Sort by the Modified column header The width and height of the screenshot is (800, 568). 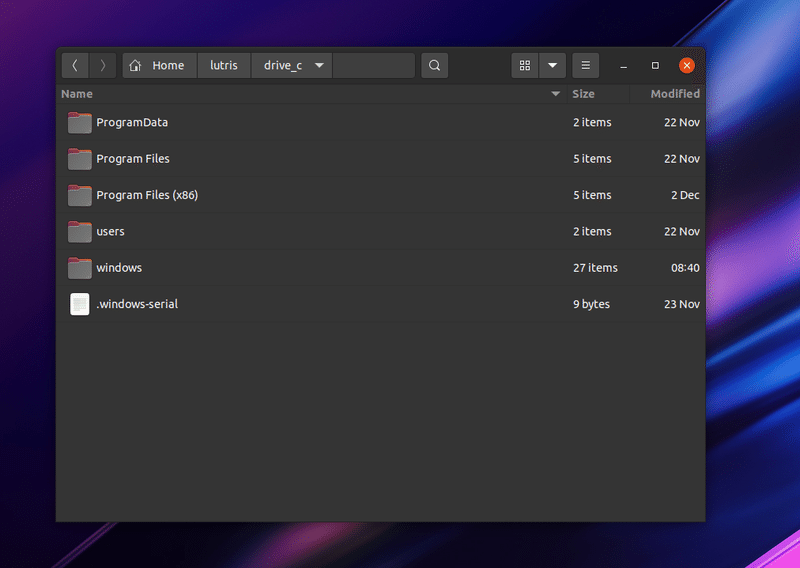coord(668,94)
